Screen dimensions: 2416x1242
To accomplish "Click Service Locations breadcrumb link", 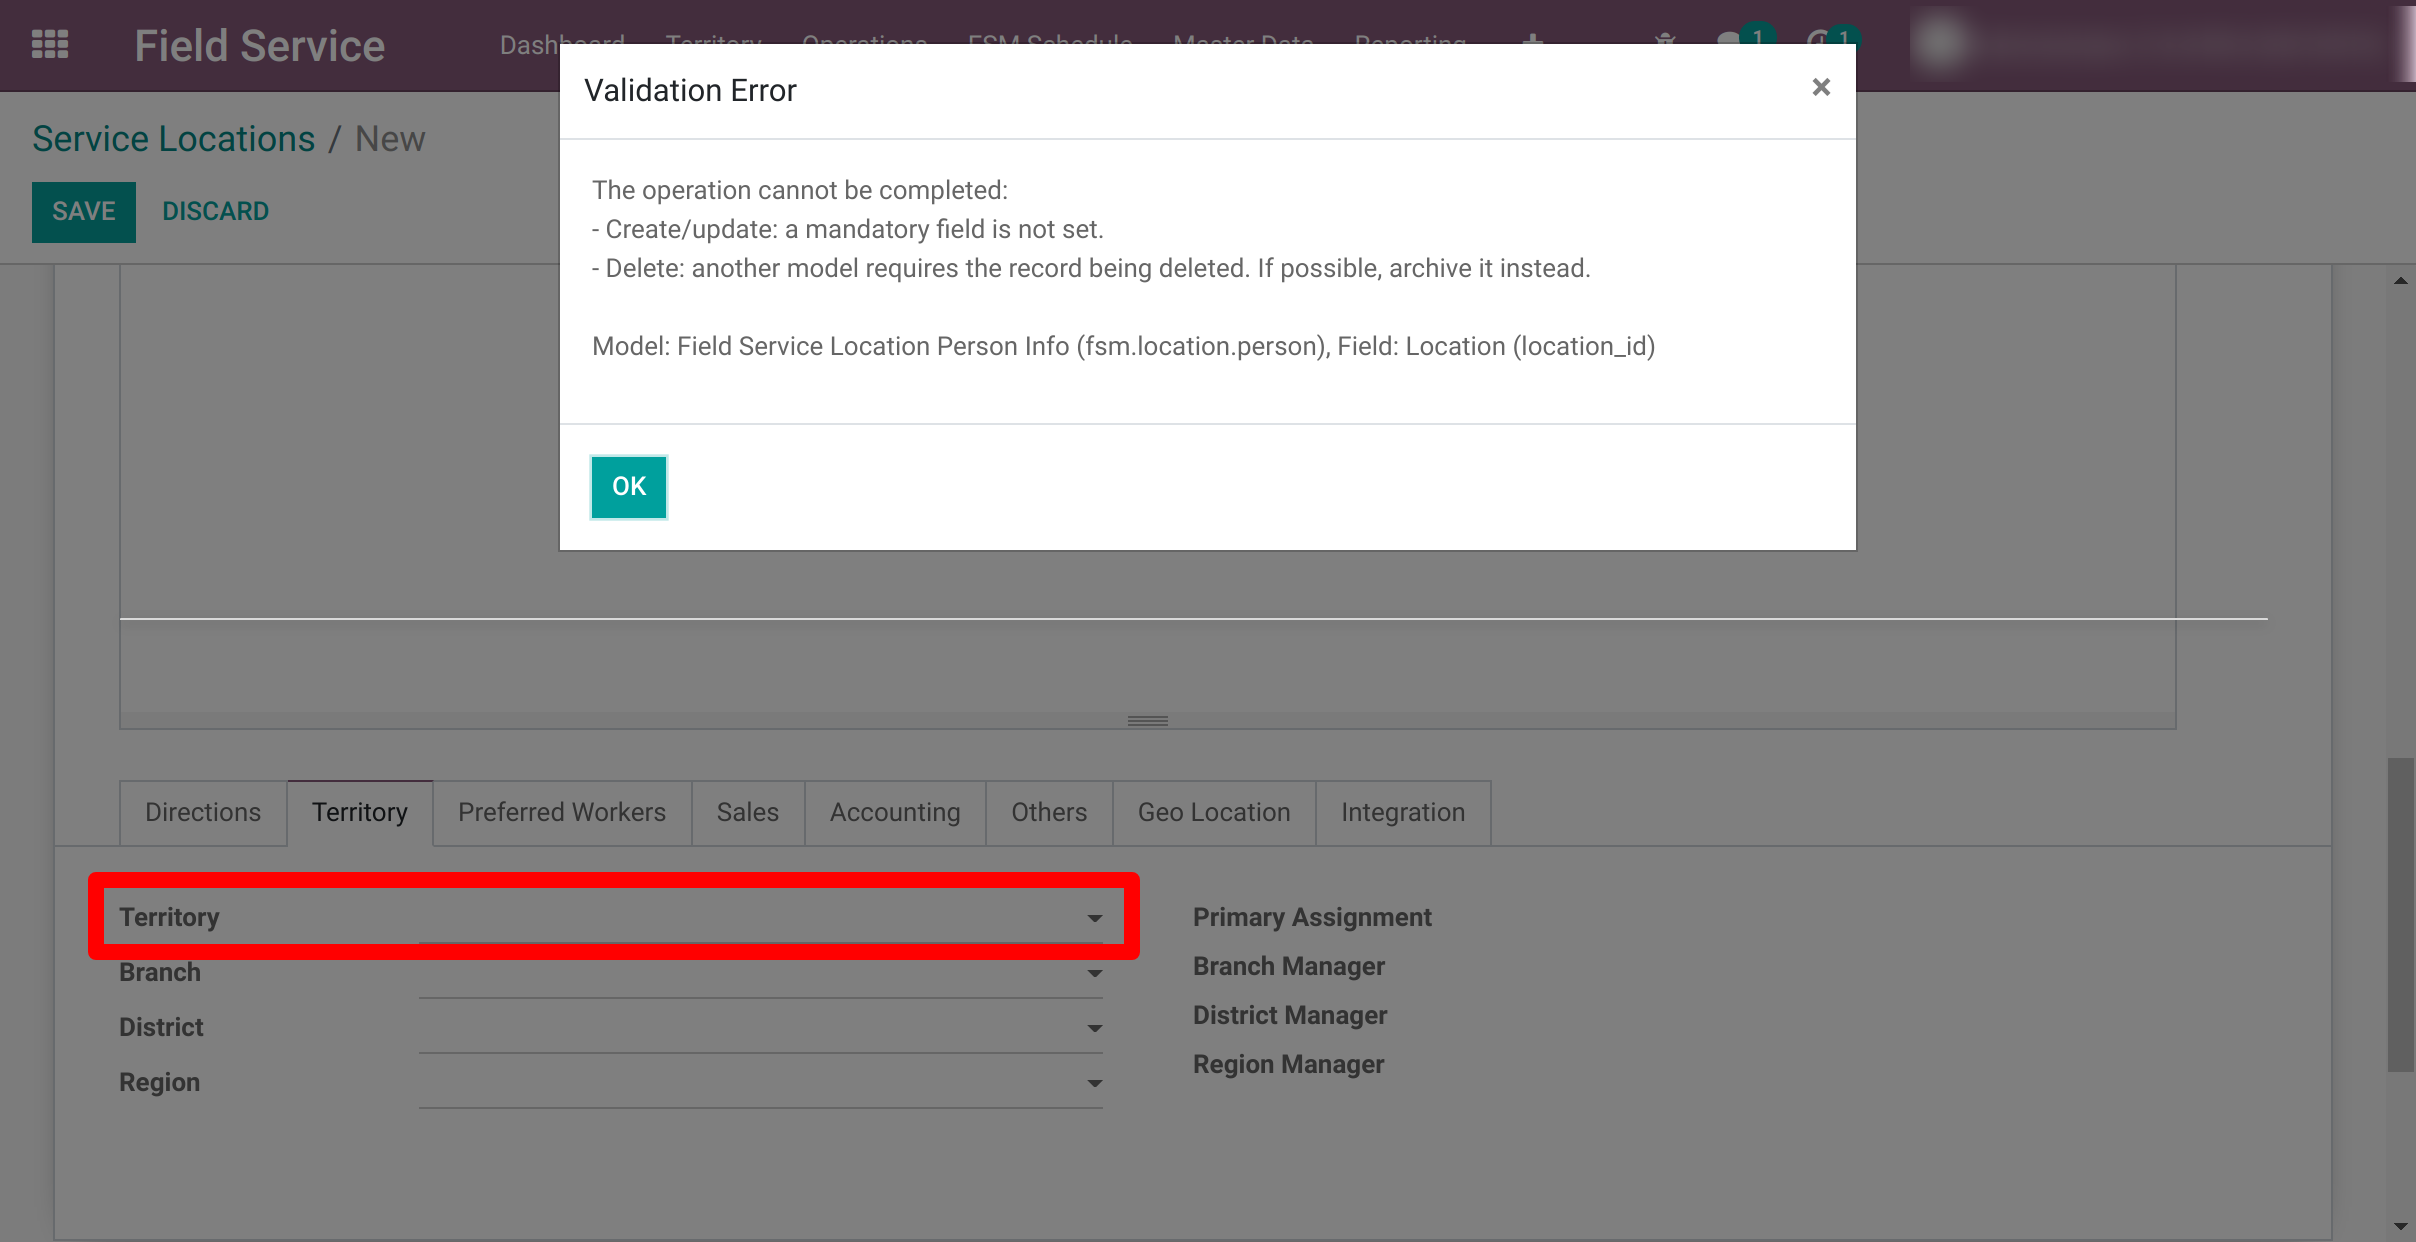I will [172, 139].
